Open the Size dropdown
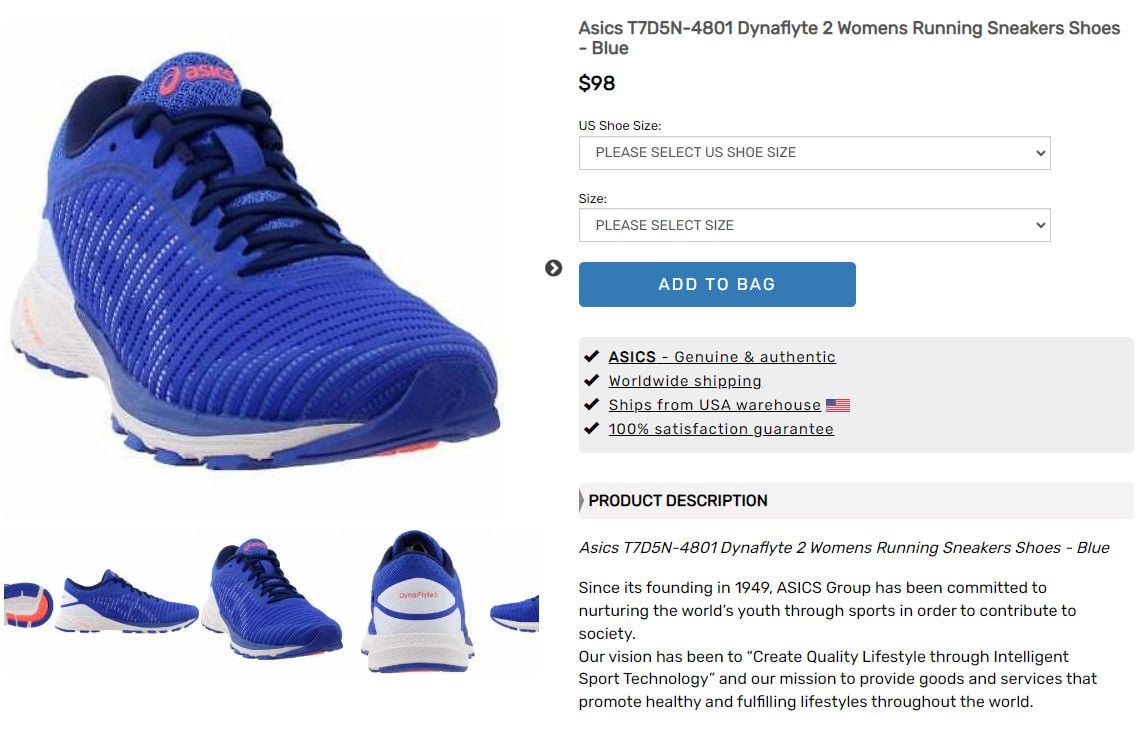Screen dimensions: 1136x735 tap(814, 225)
